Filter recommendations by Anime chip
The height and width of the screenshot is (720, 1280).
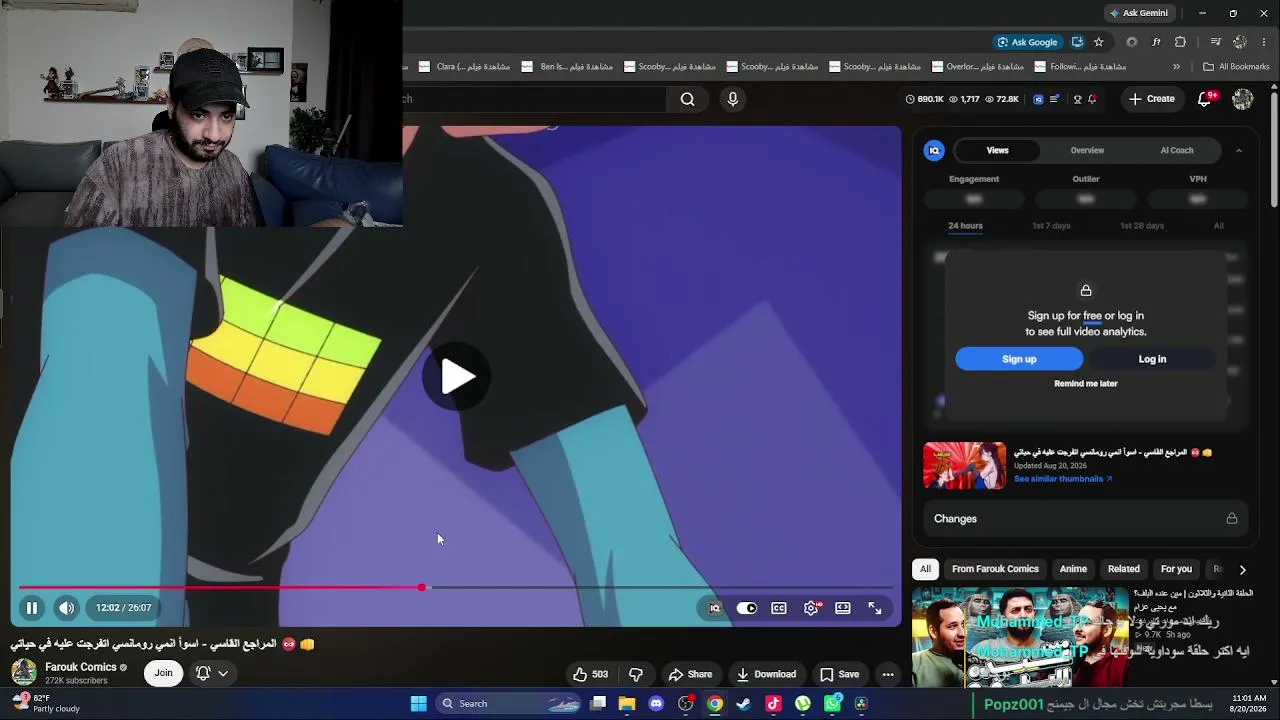point(1073,569)
